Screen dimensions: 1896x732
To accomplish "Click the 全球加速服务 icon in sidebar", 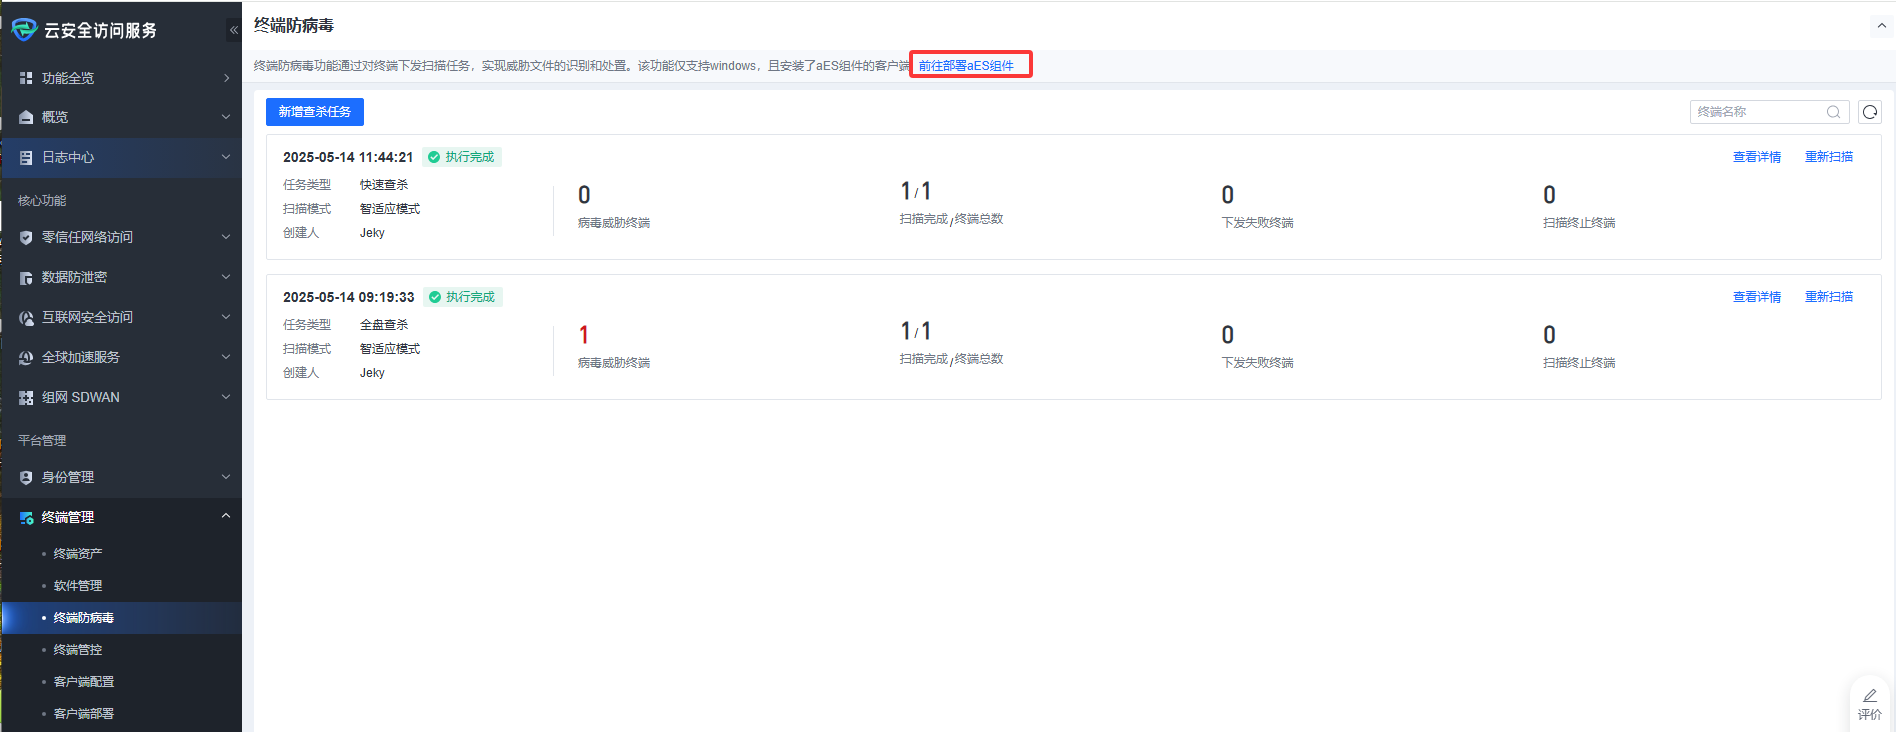I will coord(26,358).
